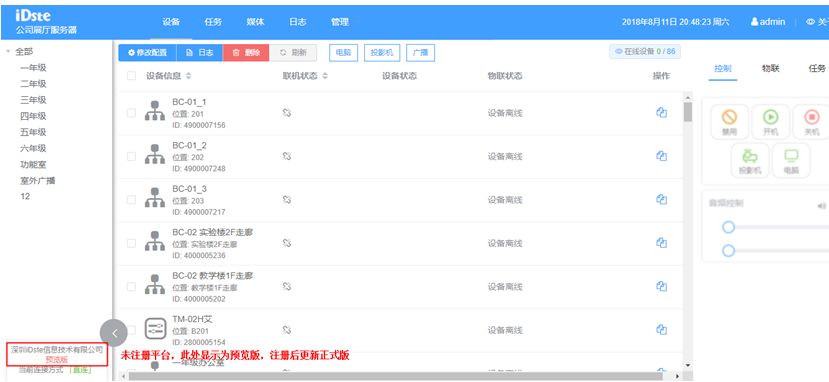Screen dimensions: 829x382
Task: Click copy icon for BC-02 实验楼2F走廊
Action: tap(661, 243)
